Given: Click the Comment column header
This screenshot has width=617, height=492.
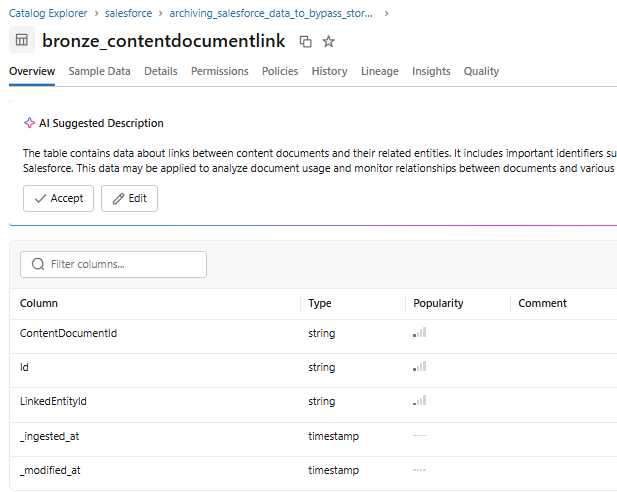Looking at the screenshot, I should (x=542, y=303).
